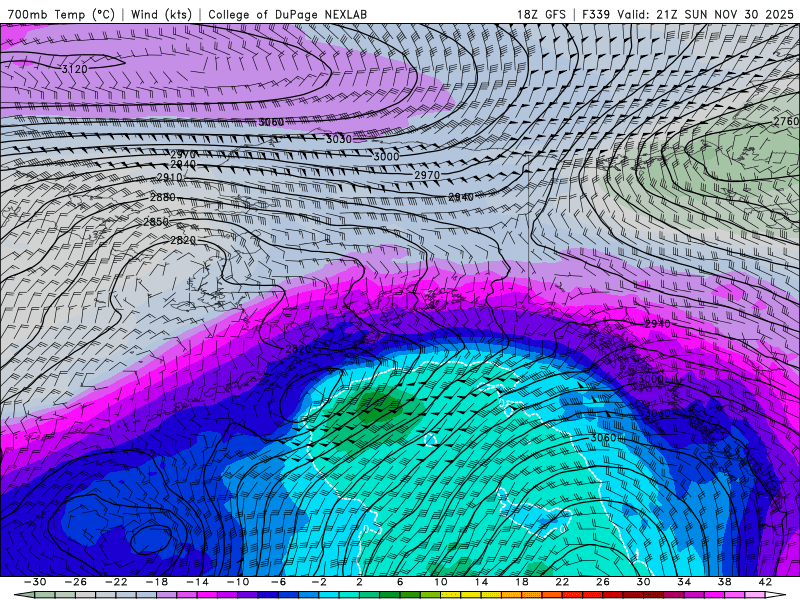Screen dimensions: 800x600
Task: Click the 'F339' forecast hour label
Action: [595, 14]
